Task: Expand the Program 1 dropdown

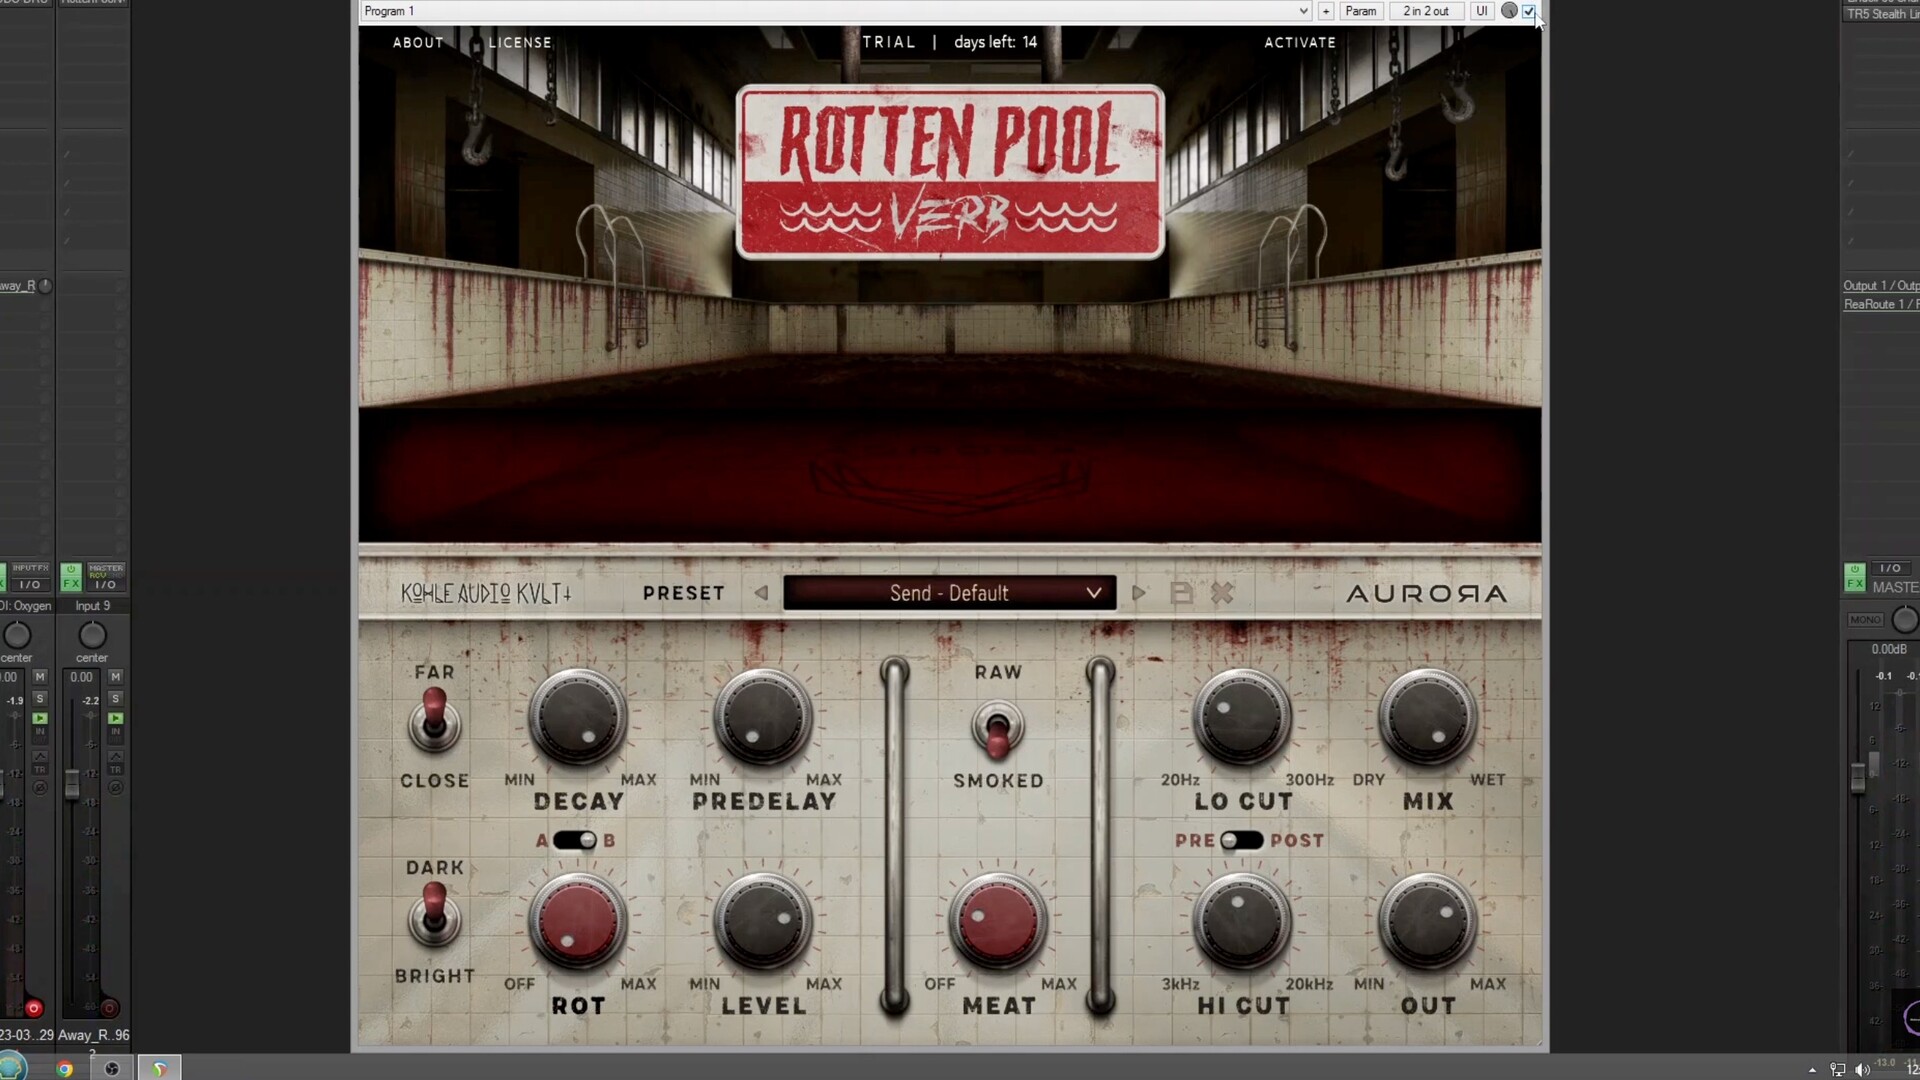Action: (x=1303, y=11)
